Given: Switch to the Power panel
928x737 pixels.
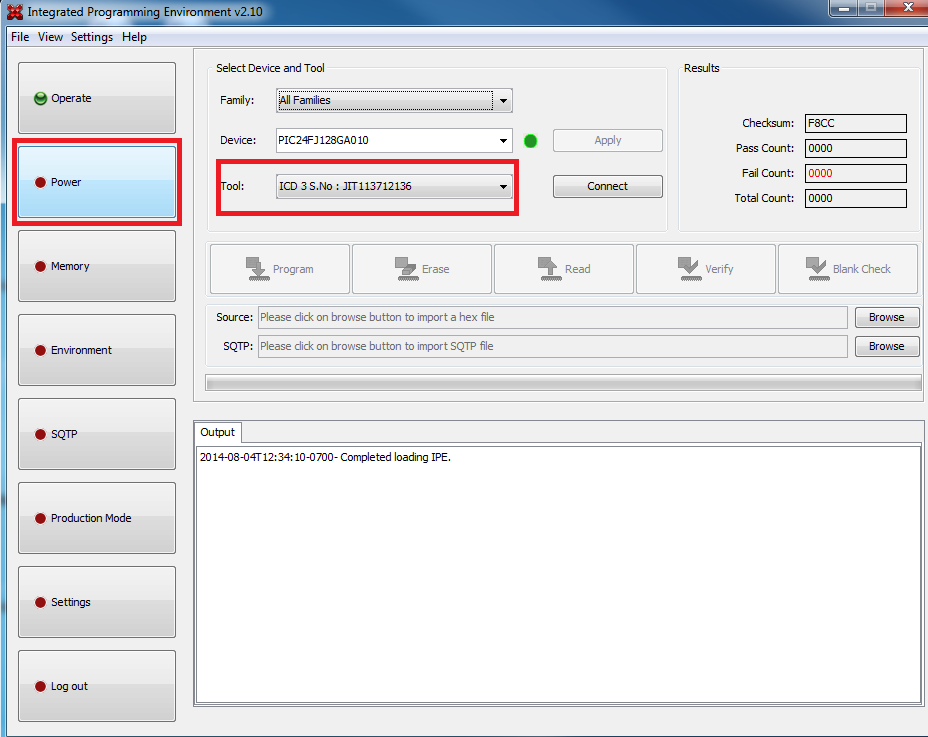Looking at the screenshot, I should (x=97, y=182).
